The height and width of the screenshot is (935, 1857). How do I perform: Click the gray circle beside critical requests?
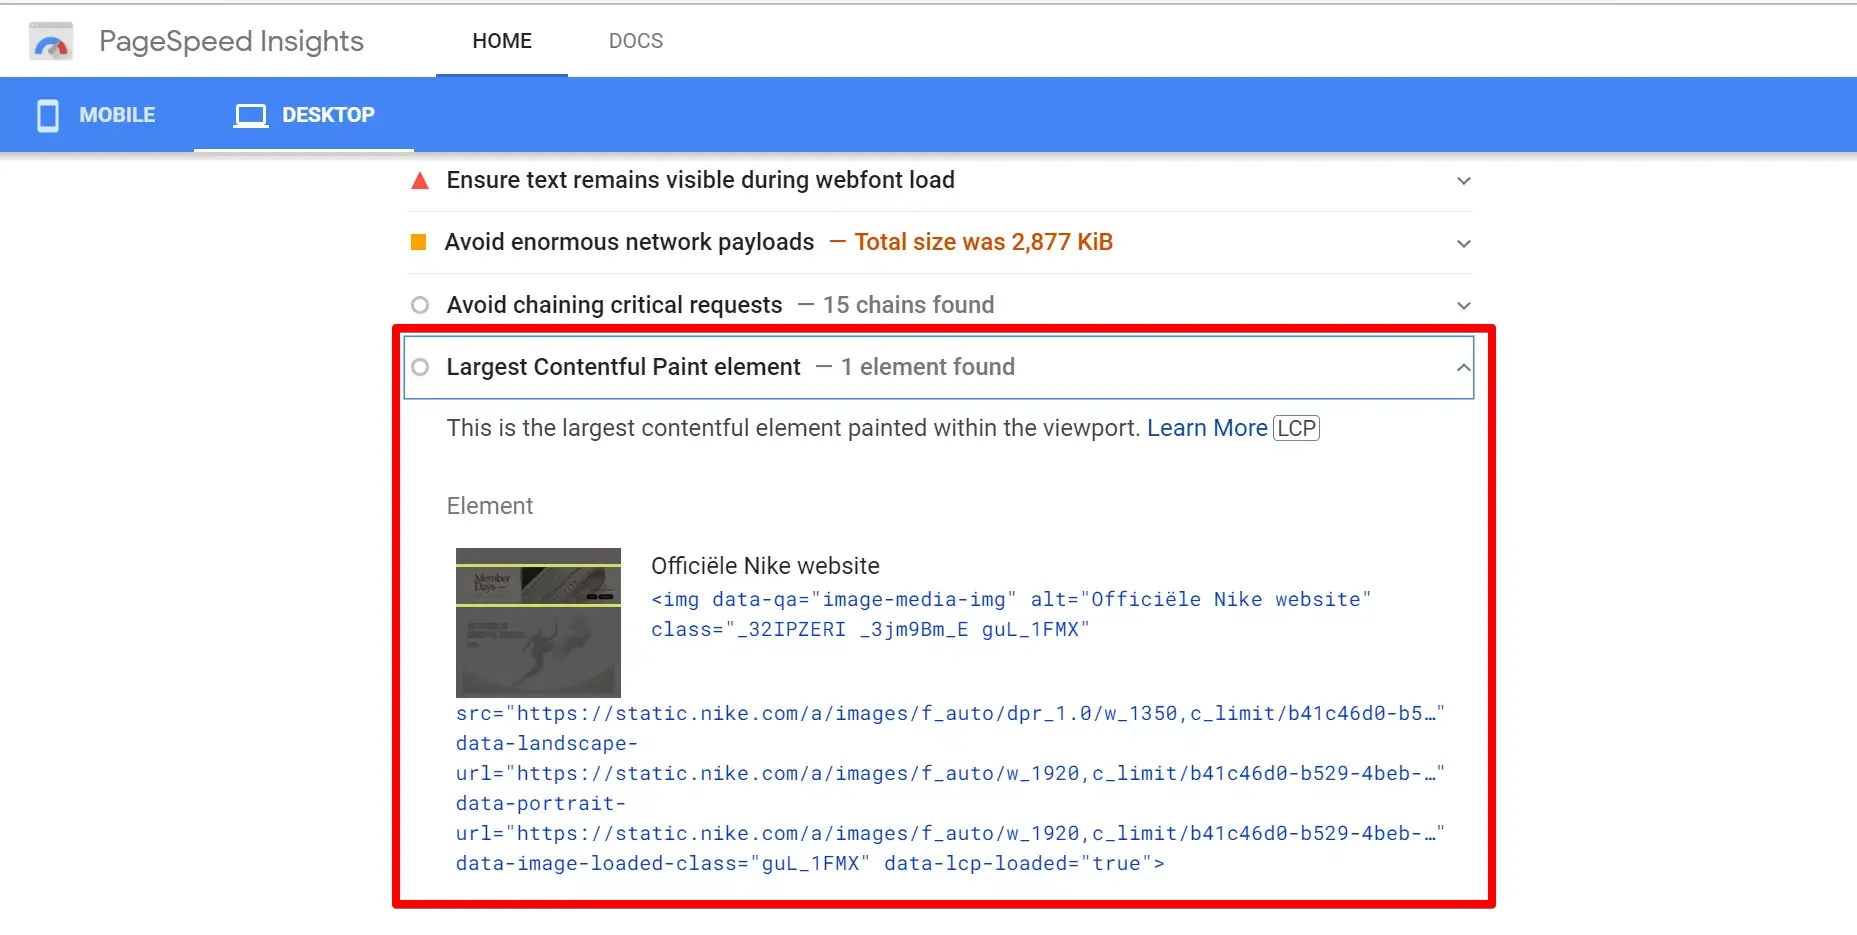[x=420, y=305]
